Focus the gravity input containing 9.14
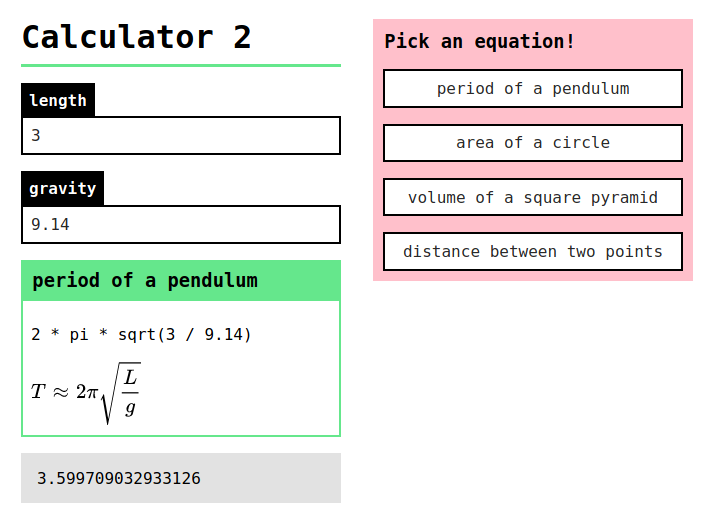 181,224
